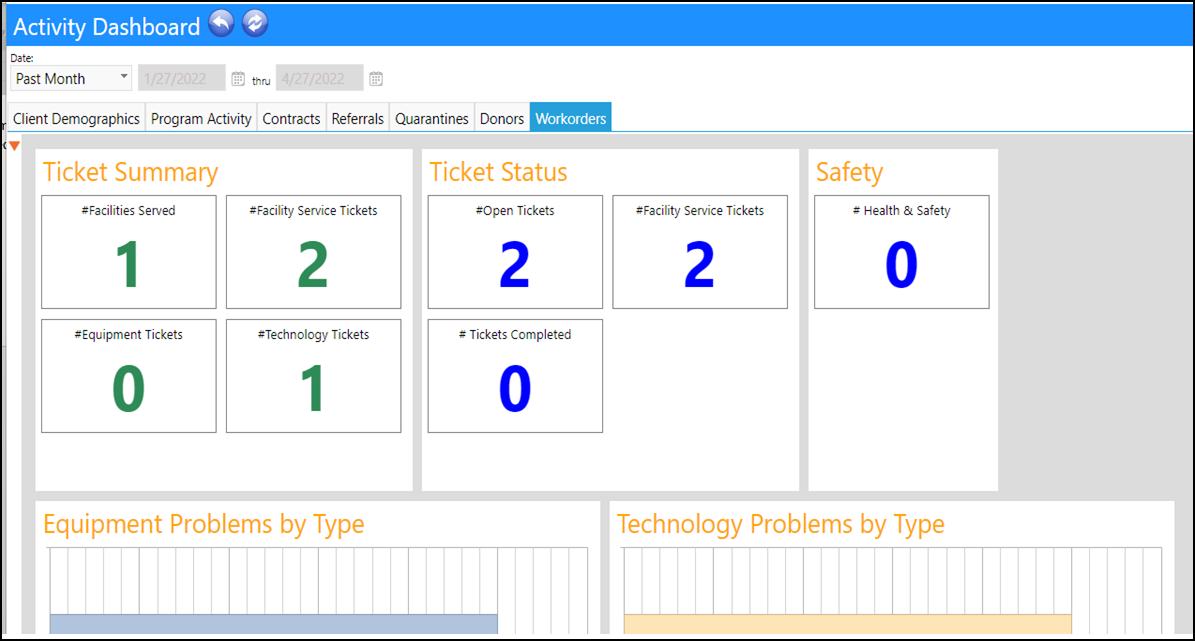Click the Ticket Summary heading
1195x641 pixels.
(130, 172)
